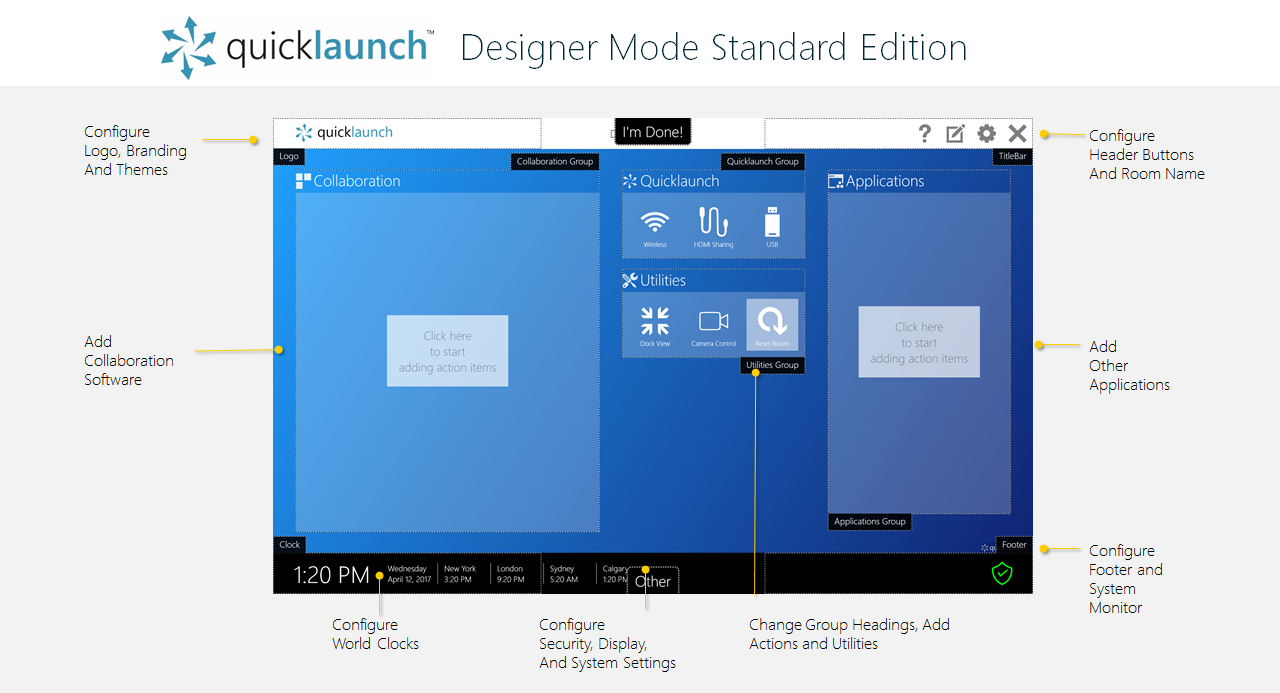Click the quicklaunch logo in the header

pos(344,132)
